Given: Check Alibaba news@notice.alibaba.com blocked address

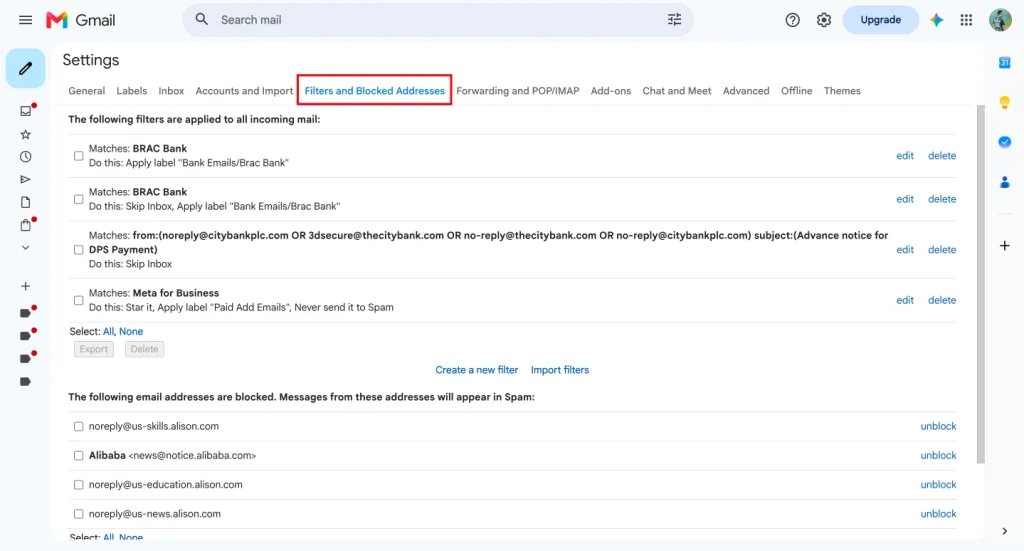Looking at the screenshot, I should [x=78, y=456].
